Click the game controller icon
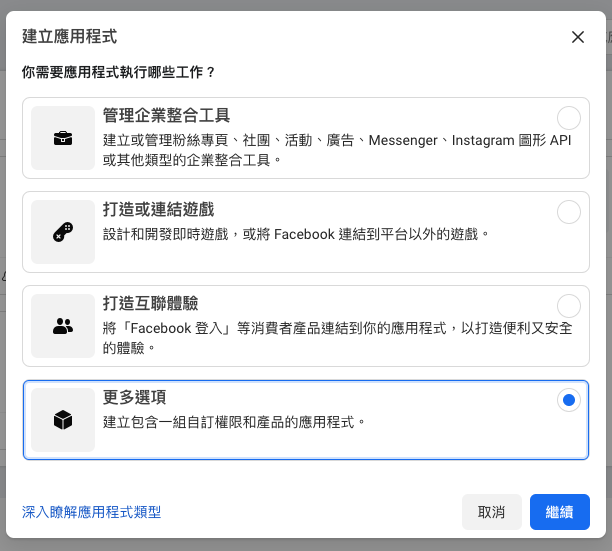 tap(63, 231)
